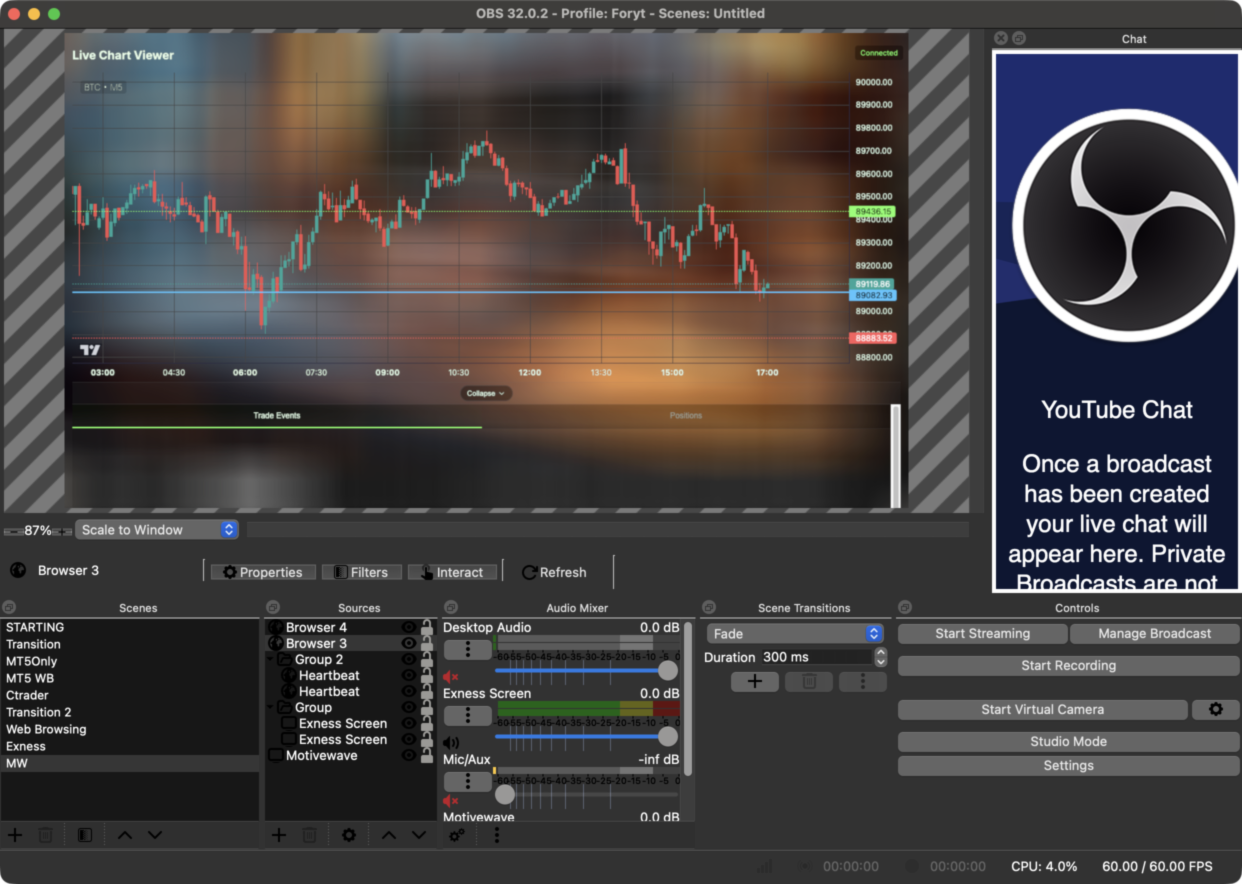Enable Studio Mode
The image size is (1242, 884).
pyautogui.click(x=1068, y=741)
